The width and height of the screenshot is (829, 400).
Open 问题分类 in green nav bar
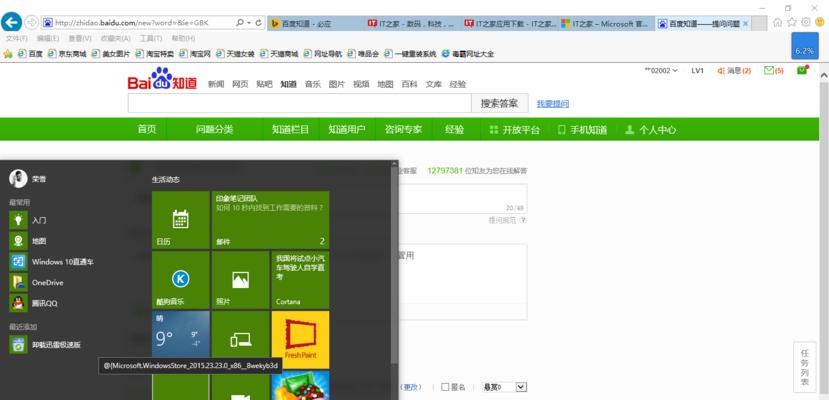pos(214,129)
